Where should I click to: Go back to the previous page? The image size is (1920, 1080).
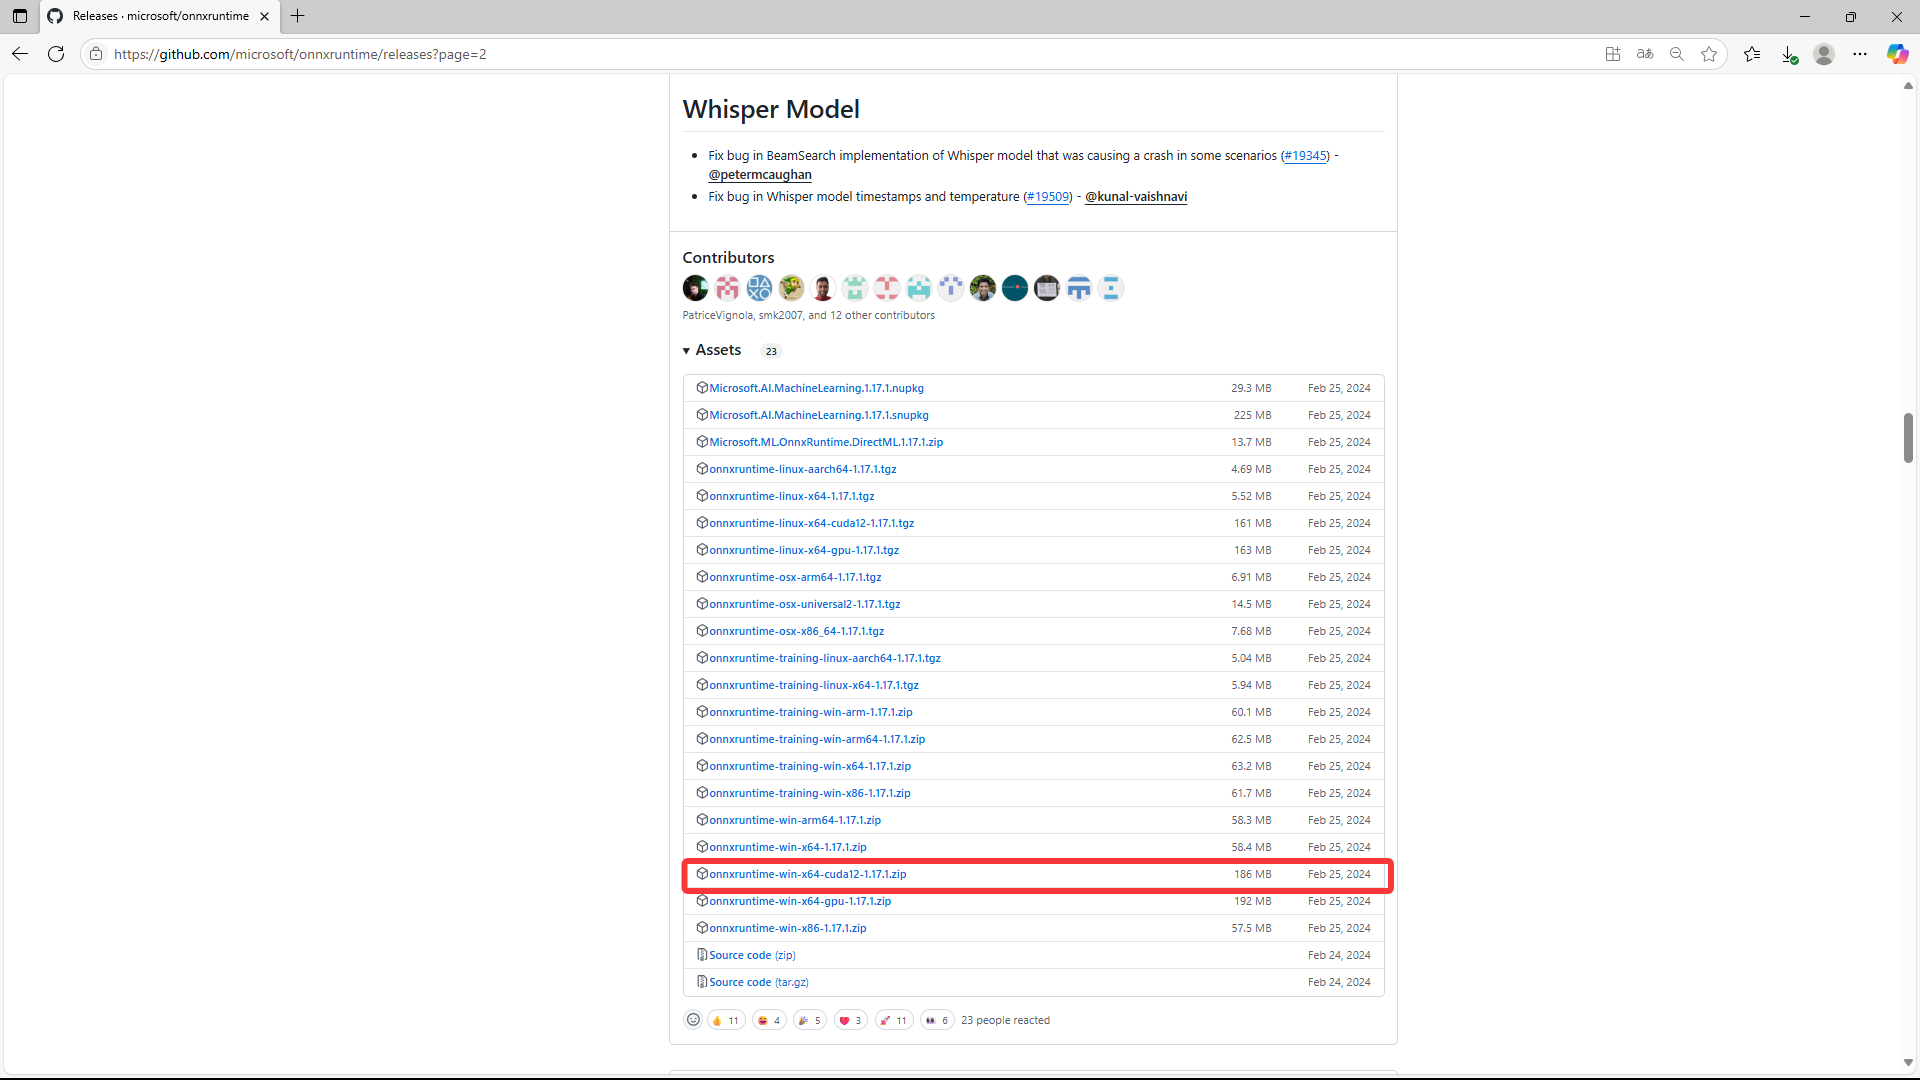click(x=20, y=54)
